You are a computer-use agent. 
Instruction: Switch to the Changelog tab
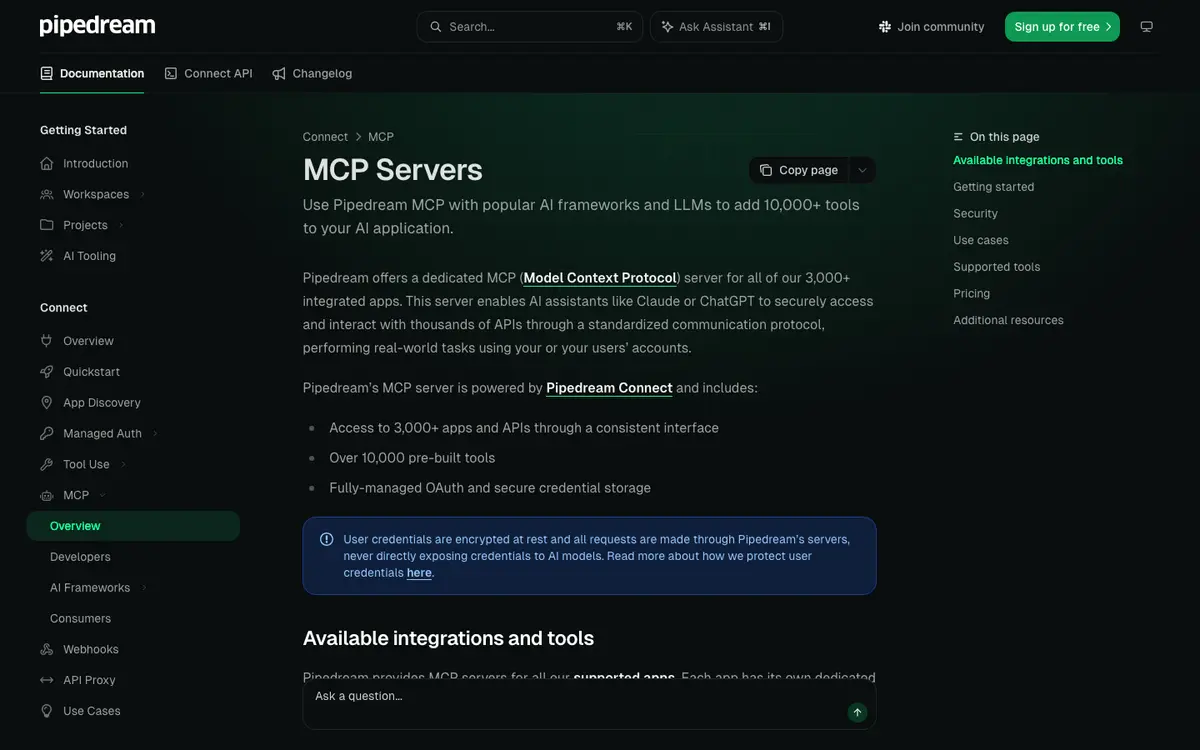[x=312, y=73]
